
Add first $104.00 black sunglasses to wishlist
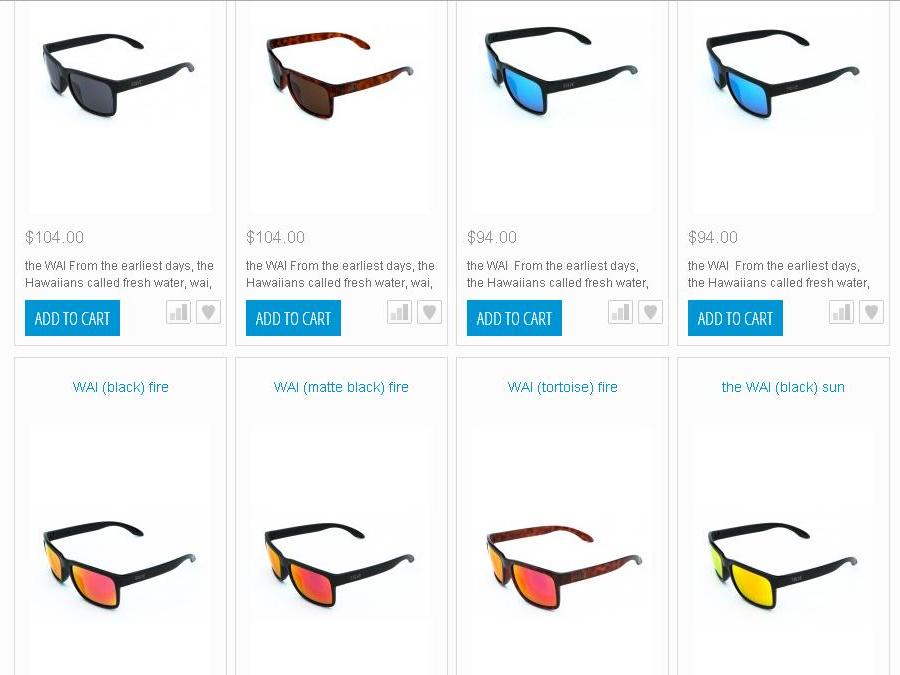coord(208,312)
